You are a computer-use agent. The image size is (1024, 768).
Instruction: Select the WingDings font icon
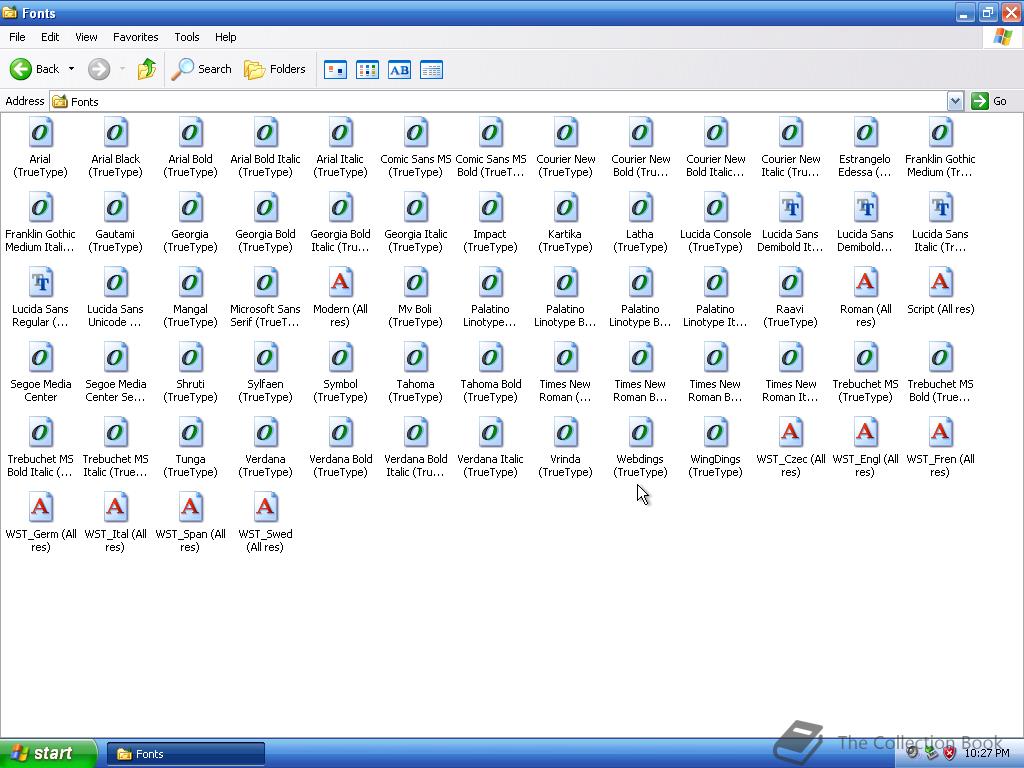pos(715,434)
